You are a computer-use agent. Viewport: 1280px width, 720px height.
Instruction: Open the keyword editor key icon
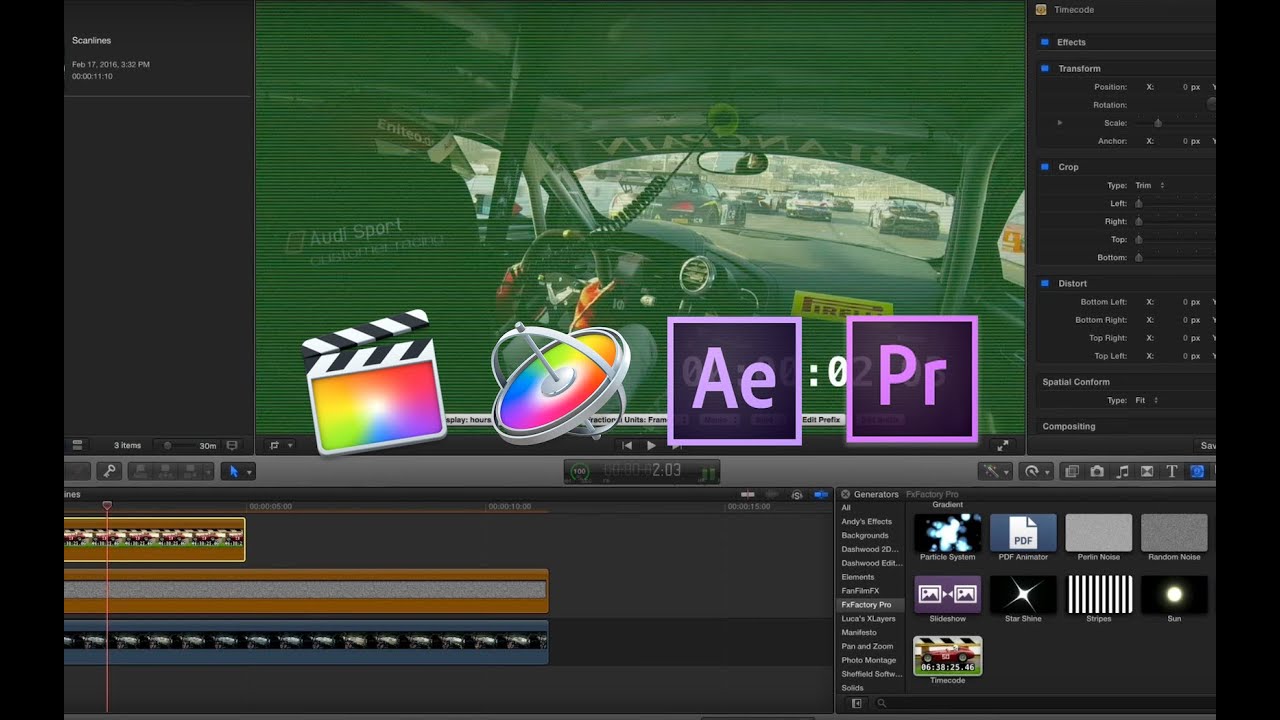(x=109, y=471)
